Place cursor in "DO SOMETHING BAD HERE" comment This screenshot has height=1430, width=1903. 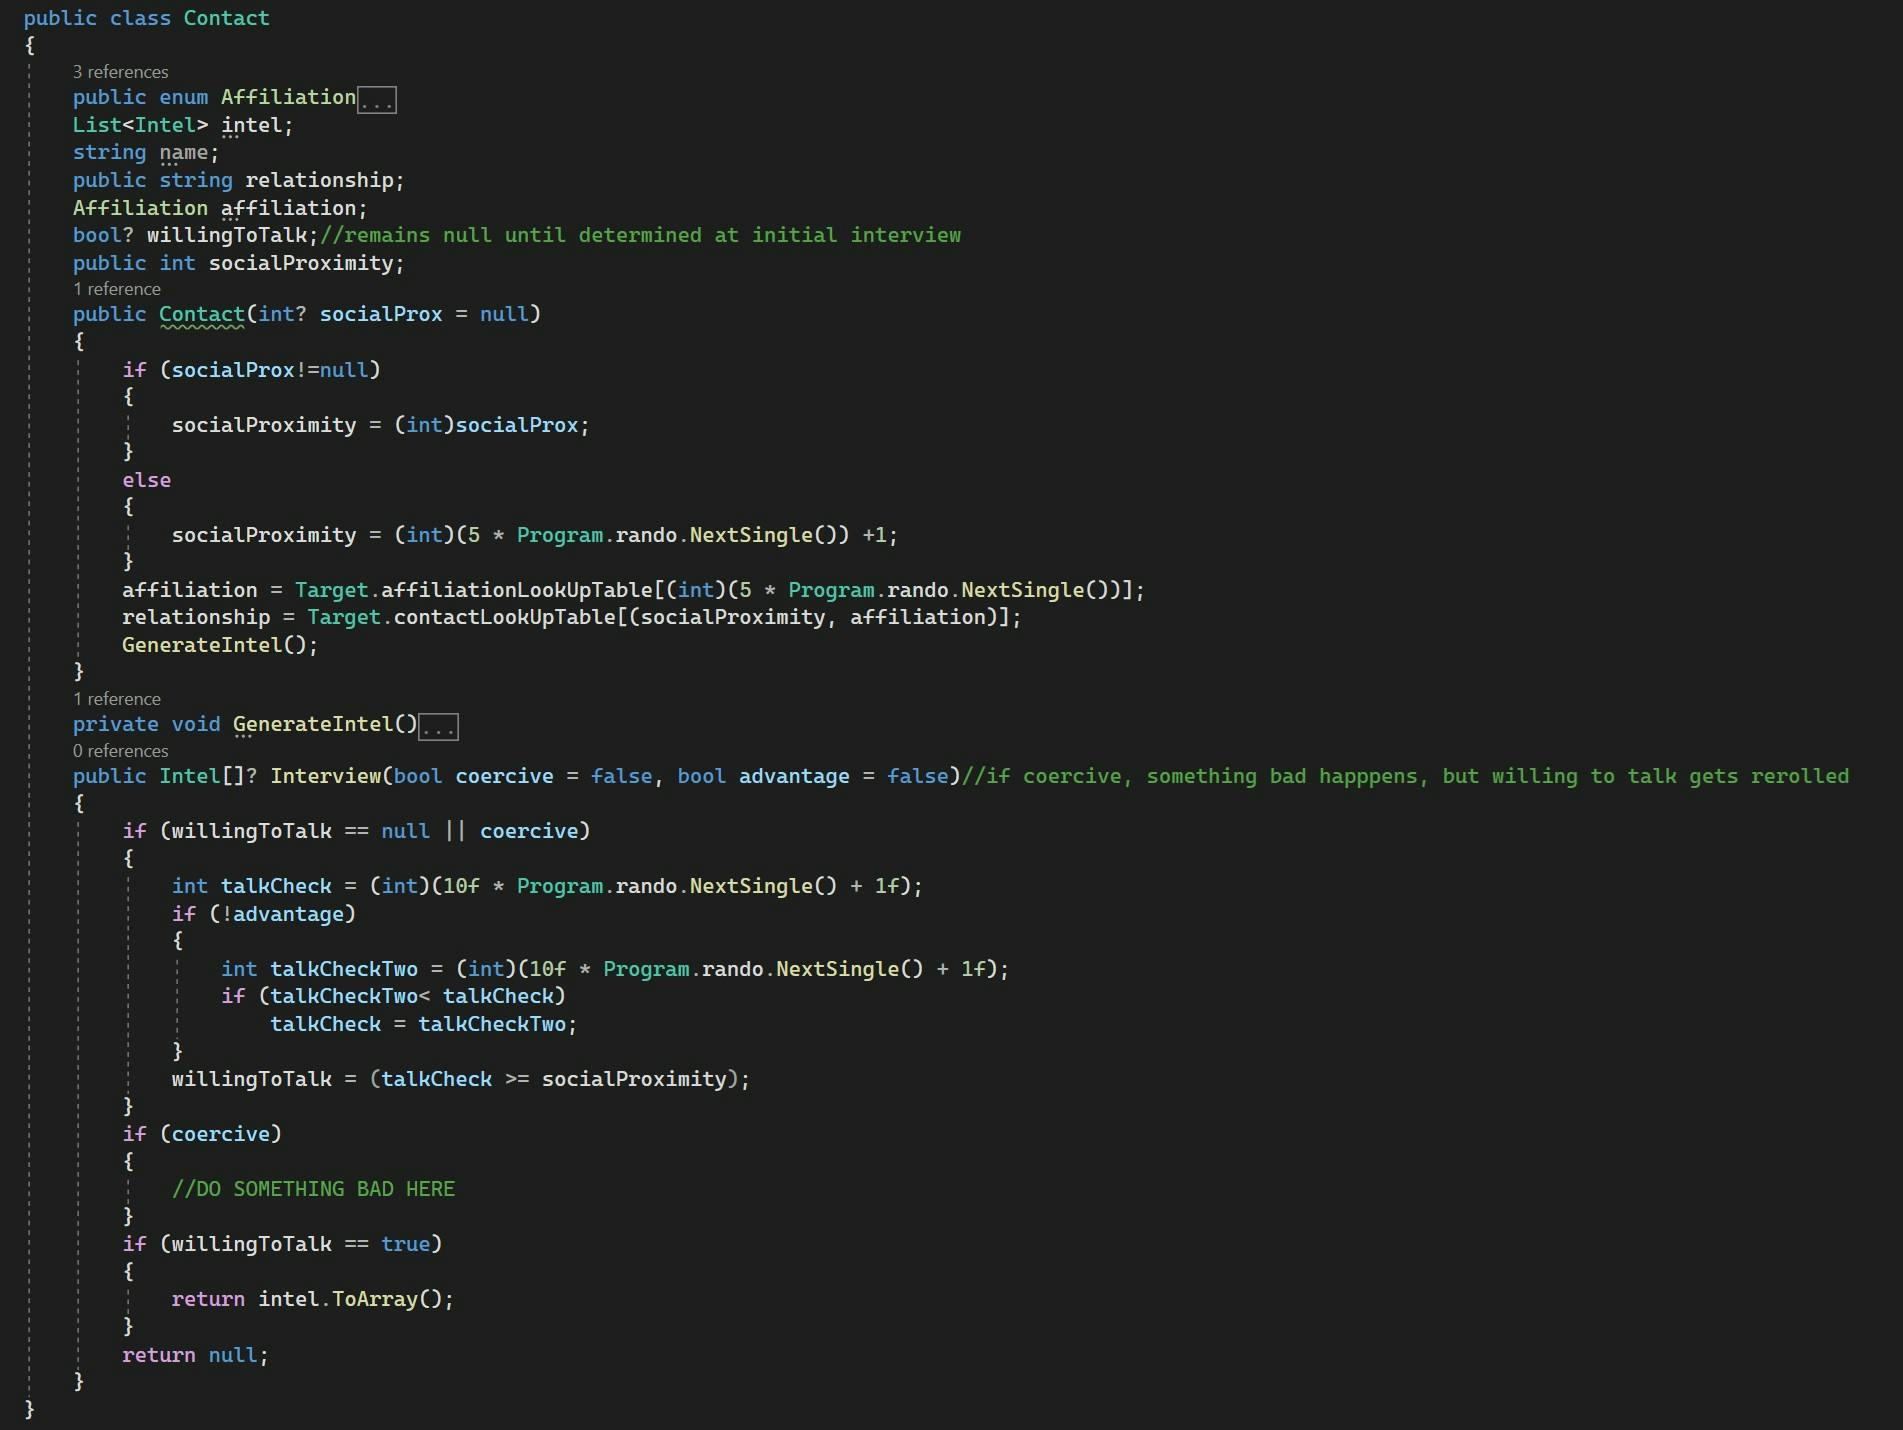(313, 1189)
